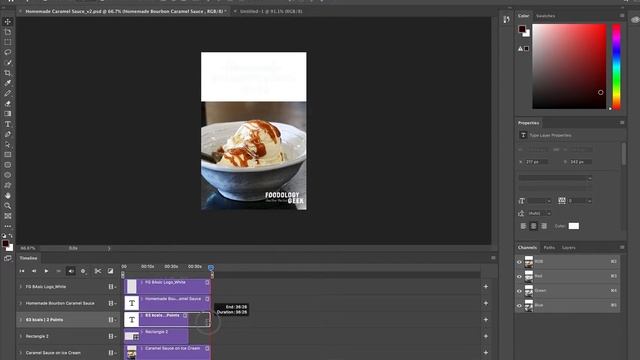Screen dimensions: 640x360
Task: Switch to the Layers tab
Action: coord(569,248)
